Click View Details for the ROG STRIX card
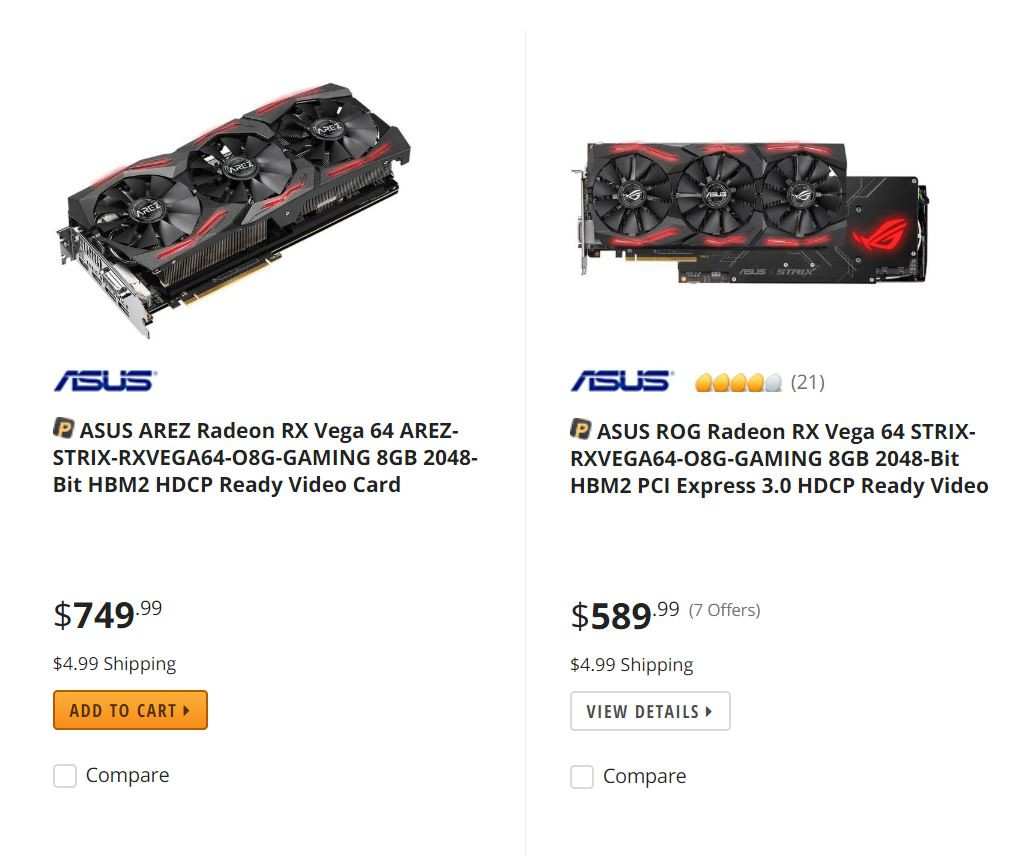The height and width of the screenshot is (856, 1013). (650, 711)
